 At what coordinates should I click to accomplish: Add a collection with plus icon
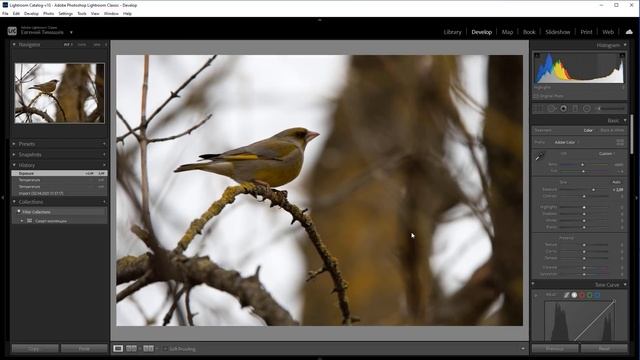tap(104, 202)
